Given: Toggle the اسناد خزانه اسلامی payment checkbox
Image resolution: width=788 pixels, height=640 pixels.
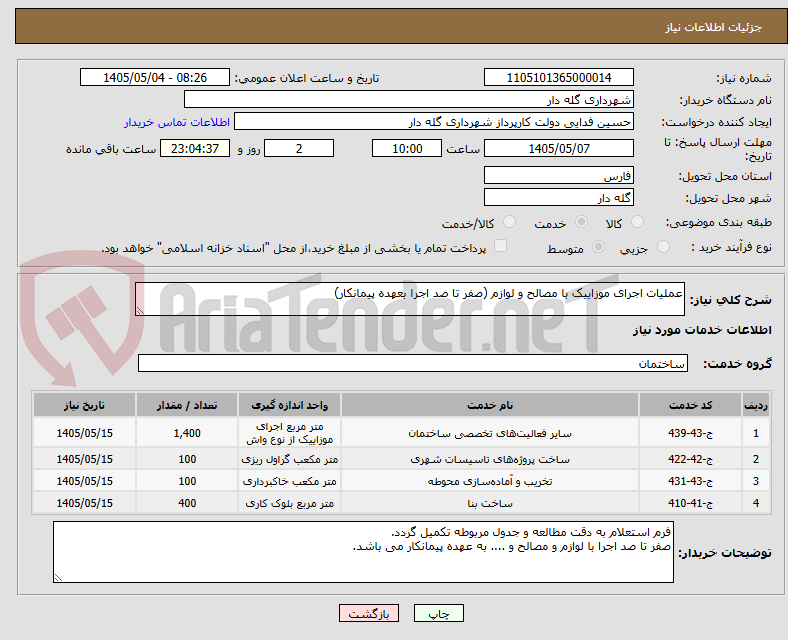Looking at the screenshot, I should 500,246.
